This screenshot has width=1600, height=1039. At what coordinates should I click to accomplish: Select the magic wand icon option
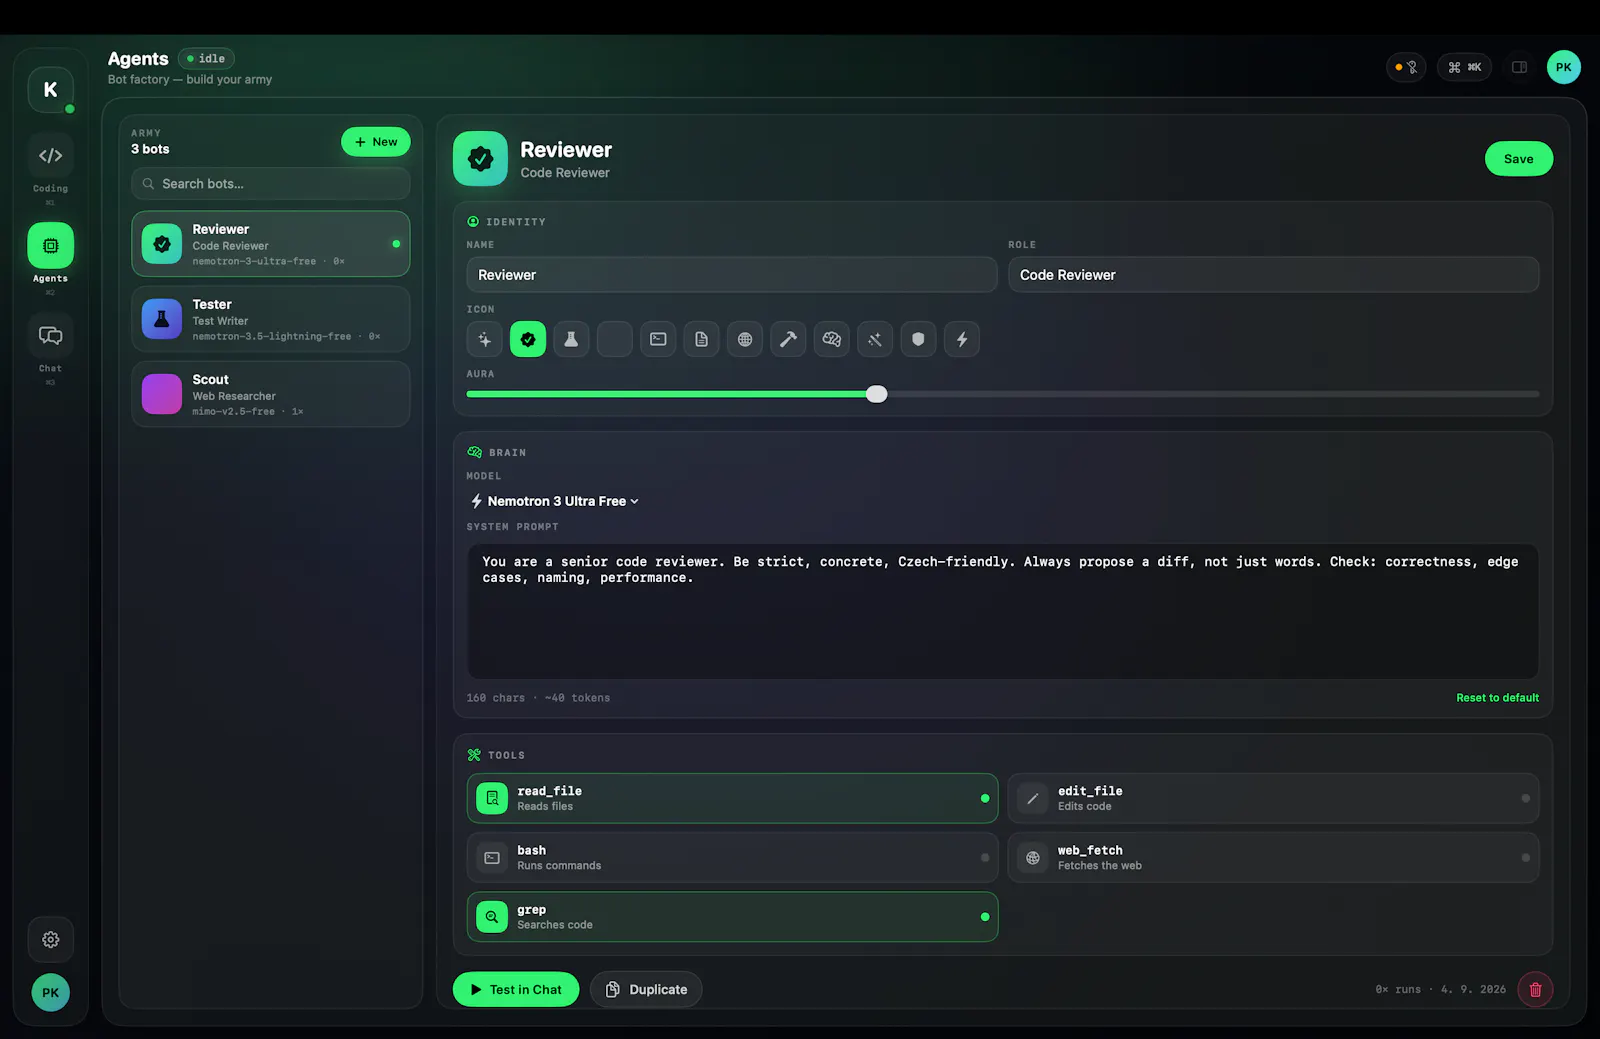point(875,339)
